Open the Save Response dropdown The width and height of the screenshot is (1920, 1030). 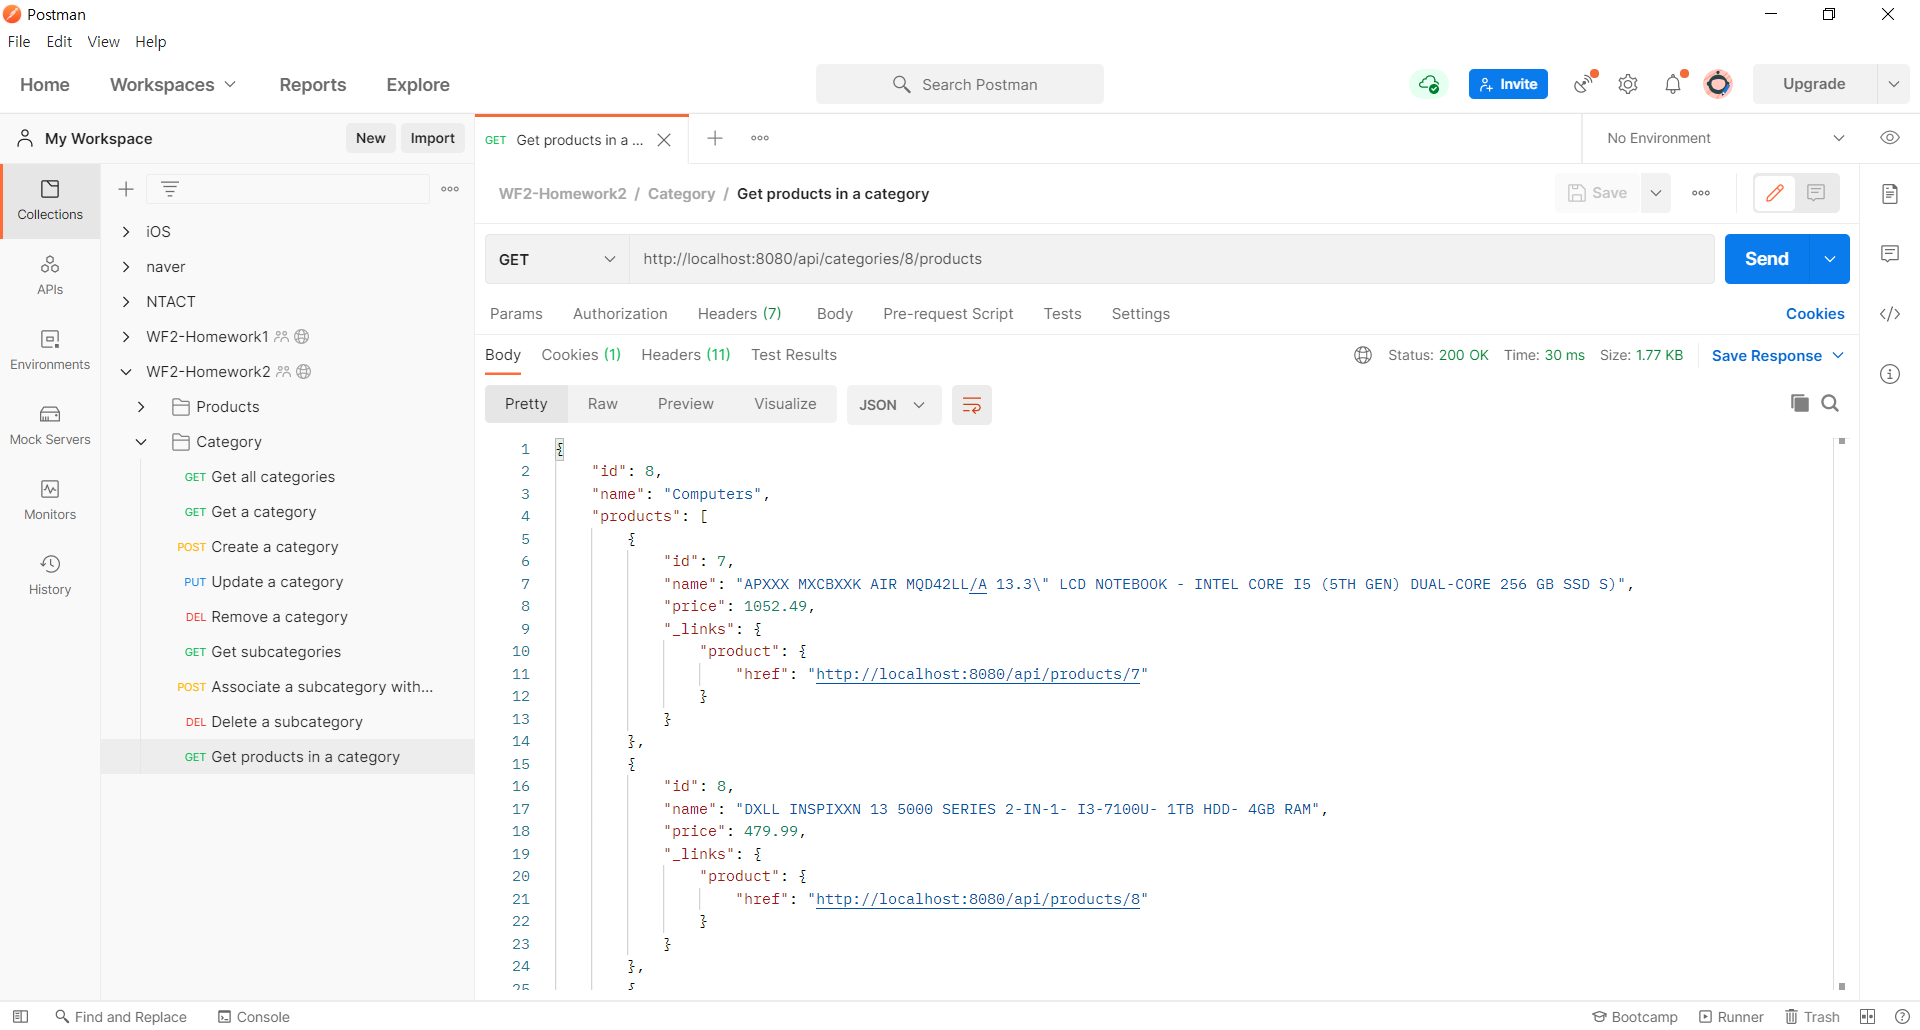pos(1778,356)
